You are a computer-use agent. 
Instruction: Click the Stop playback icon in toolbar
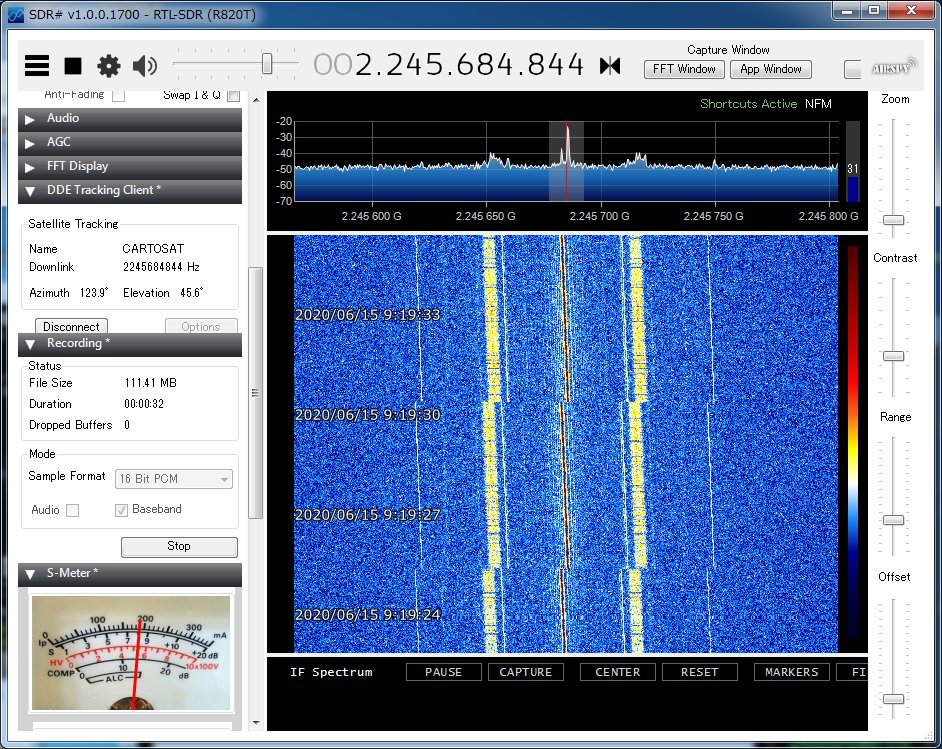pyautogui.click(x=71, y=65)
